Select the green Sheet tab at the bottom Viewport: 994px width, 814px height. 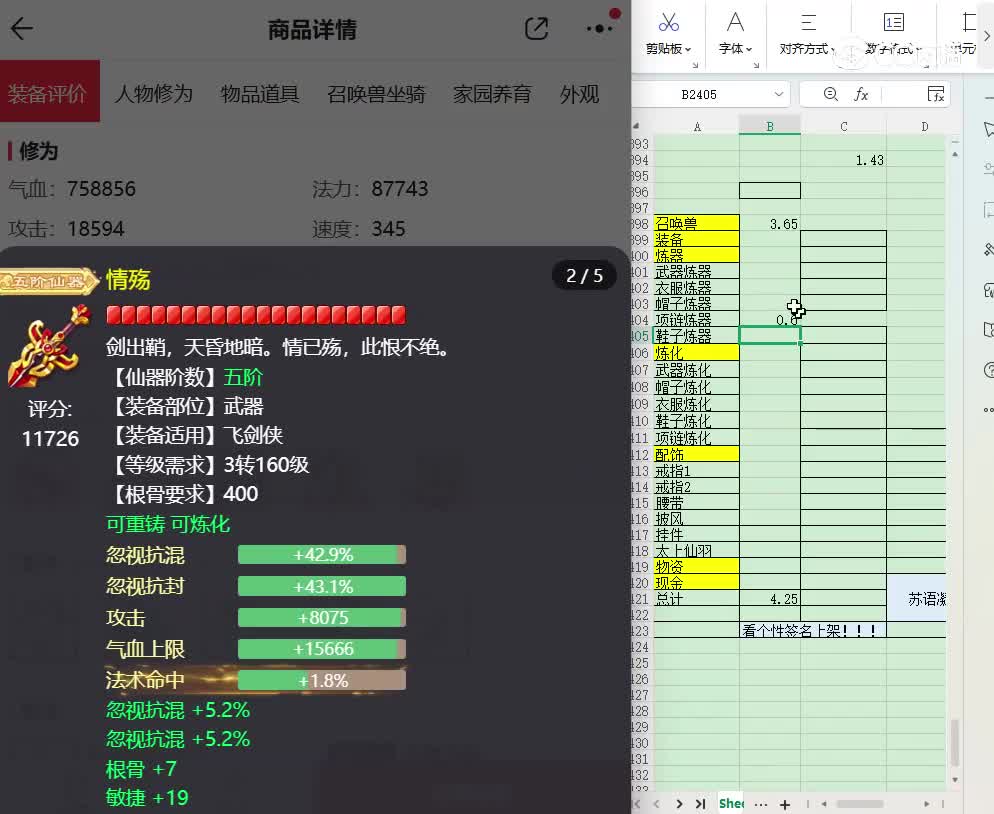730,804
